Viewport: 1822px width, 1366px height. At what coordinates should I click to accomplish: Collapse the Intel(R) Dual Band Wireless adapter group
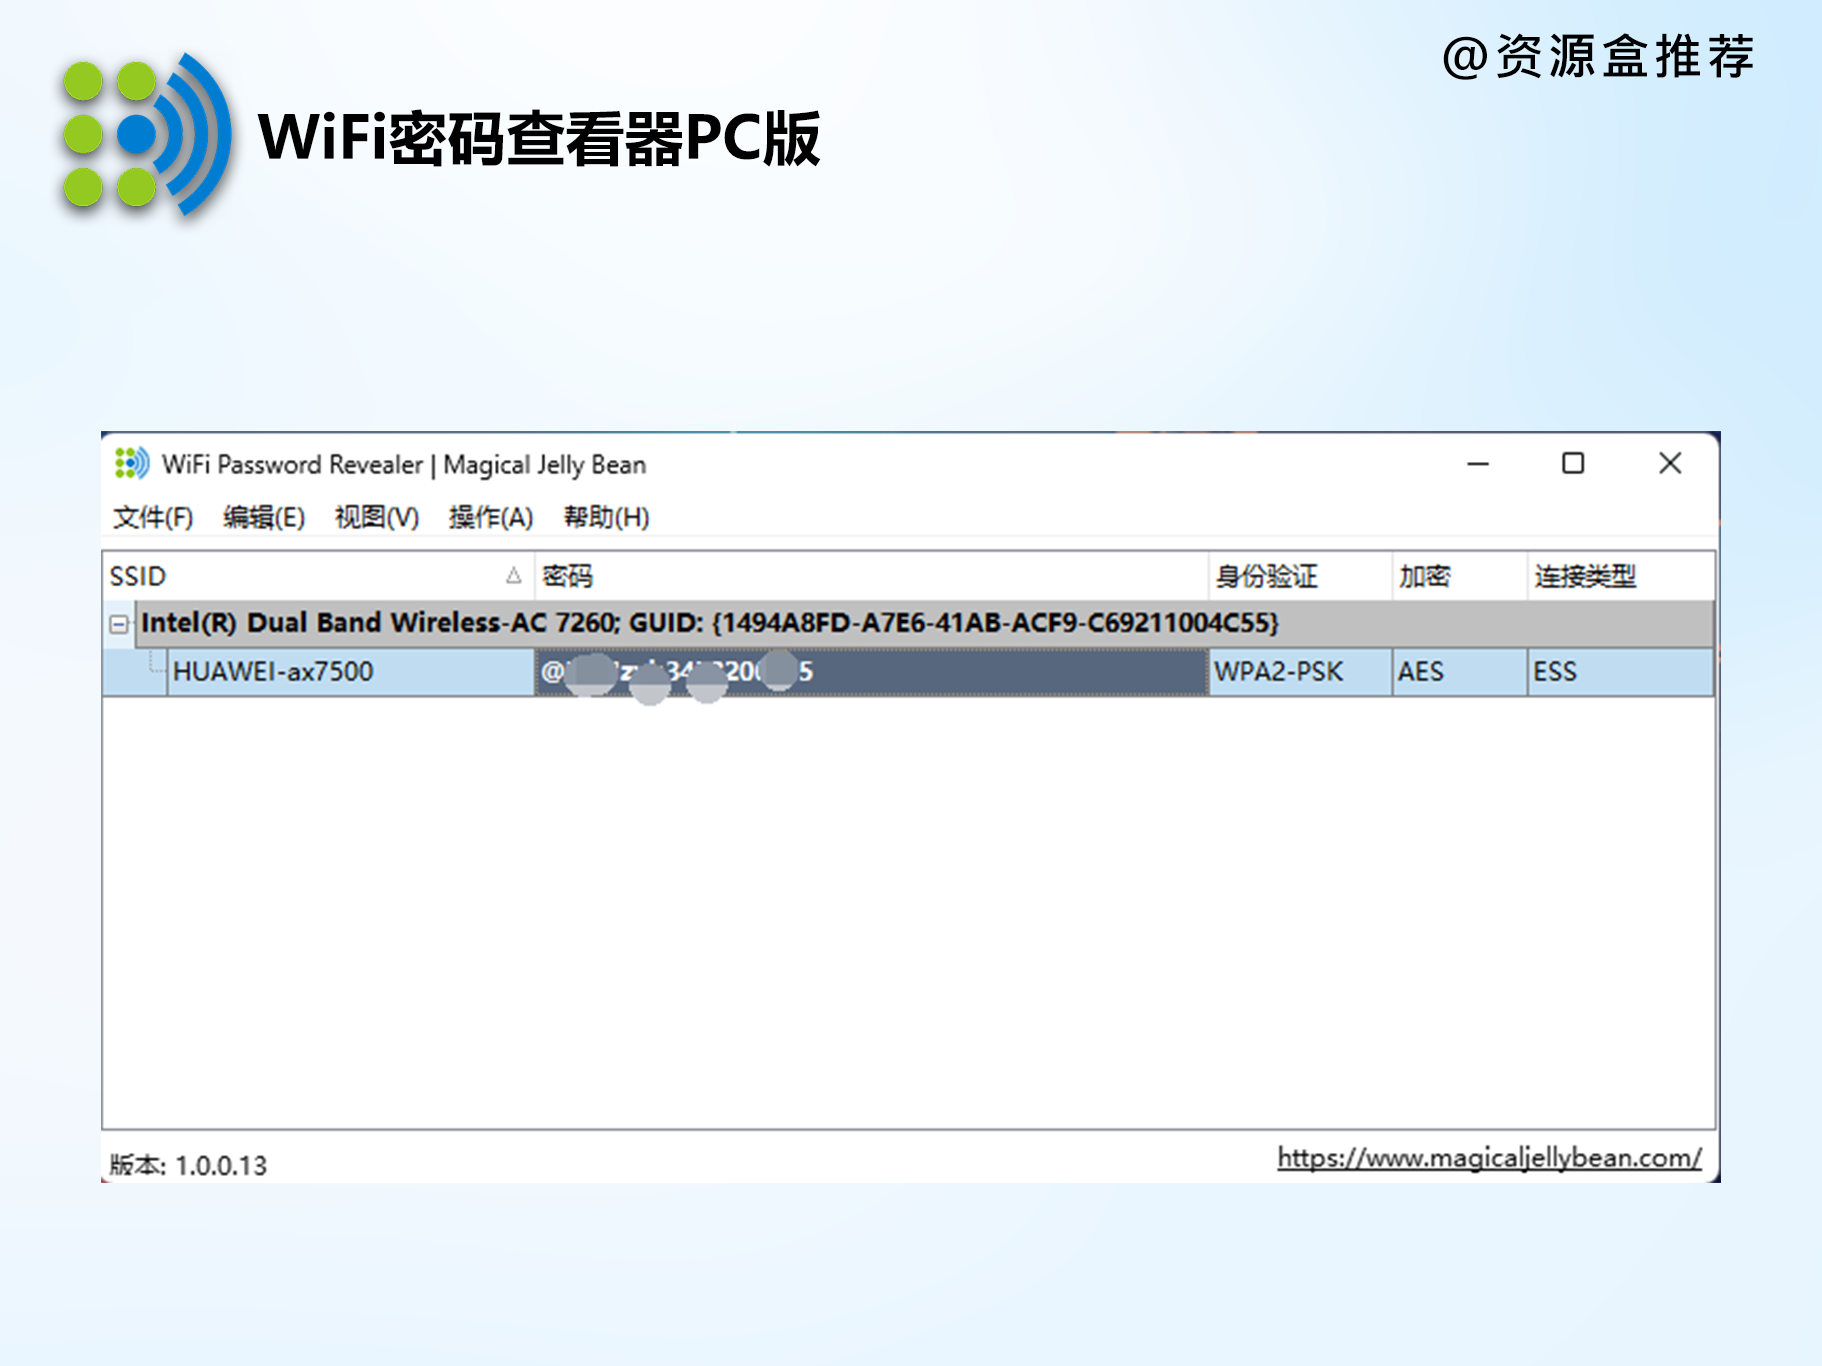coord(118,624)
